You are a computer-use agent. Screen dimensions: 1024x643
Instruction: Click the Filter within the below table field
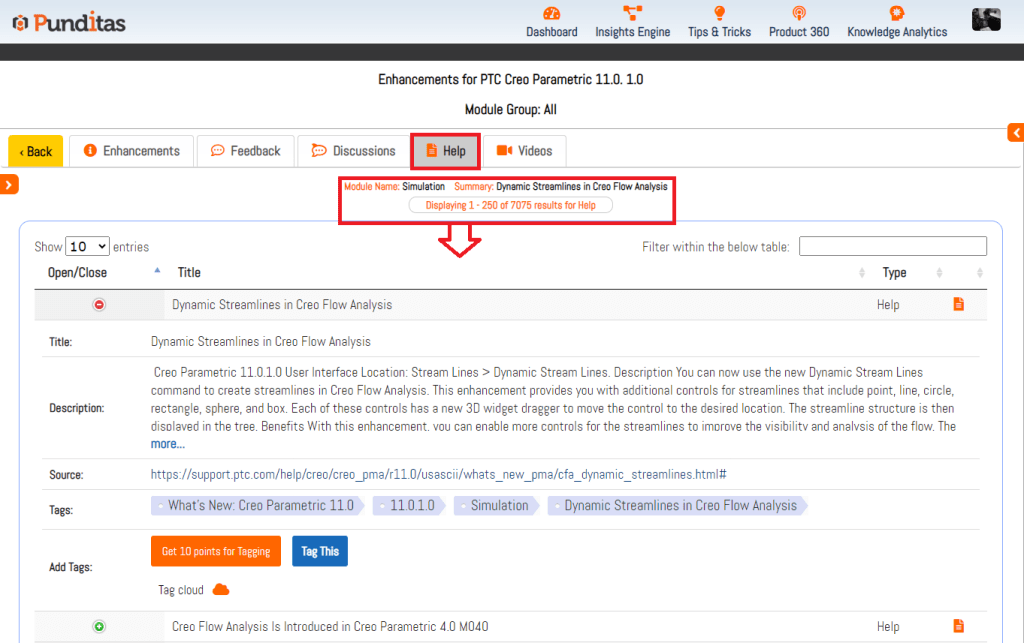pos(892,246)
